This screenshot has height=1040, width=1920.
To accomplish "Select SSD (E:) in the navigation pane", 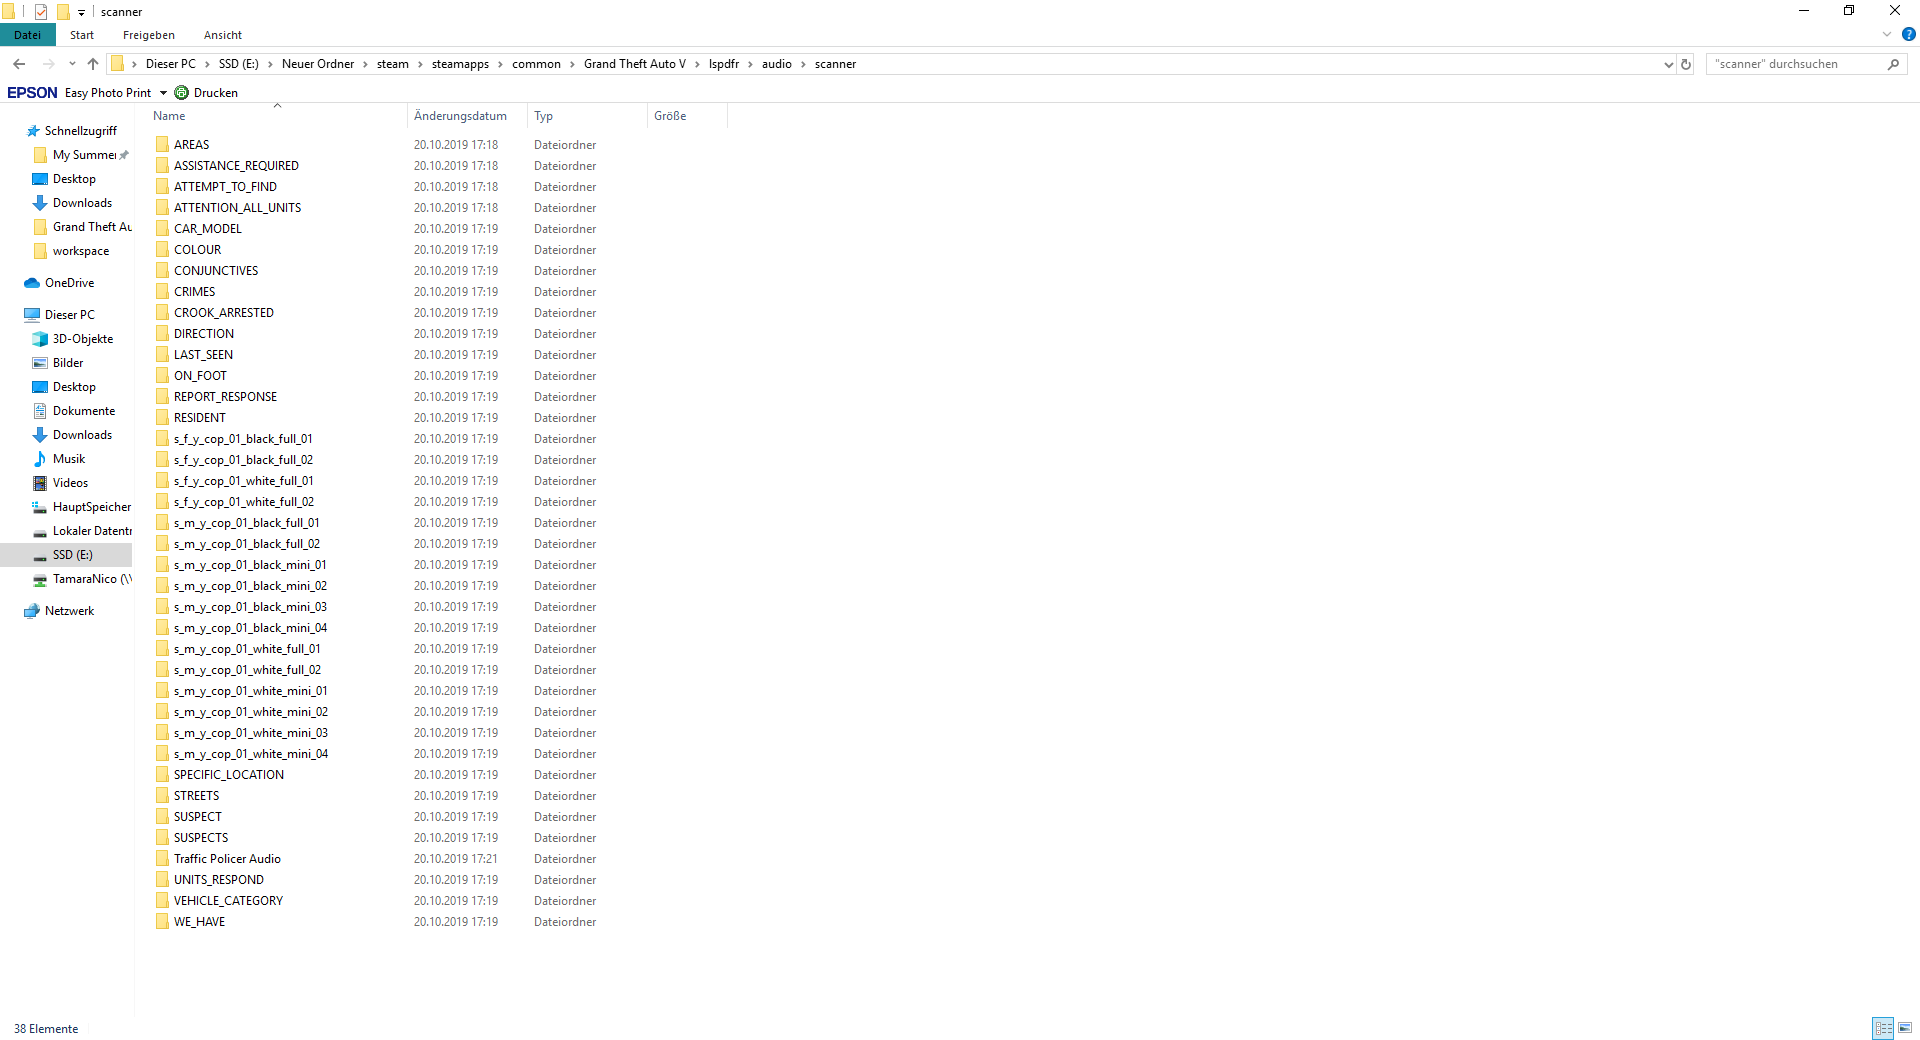I will pos(72,555).
